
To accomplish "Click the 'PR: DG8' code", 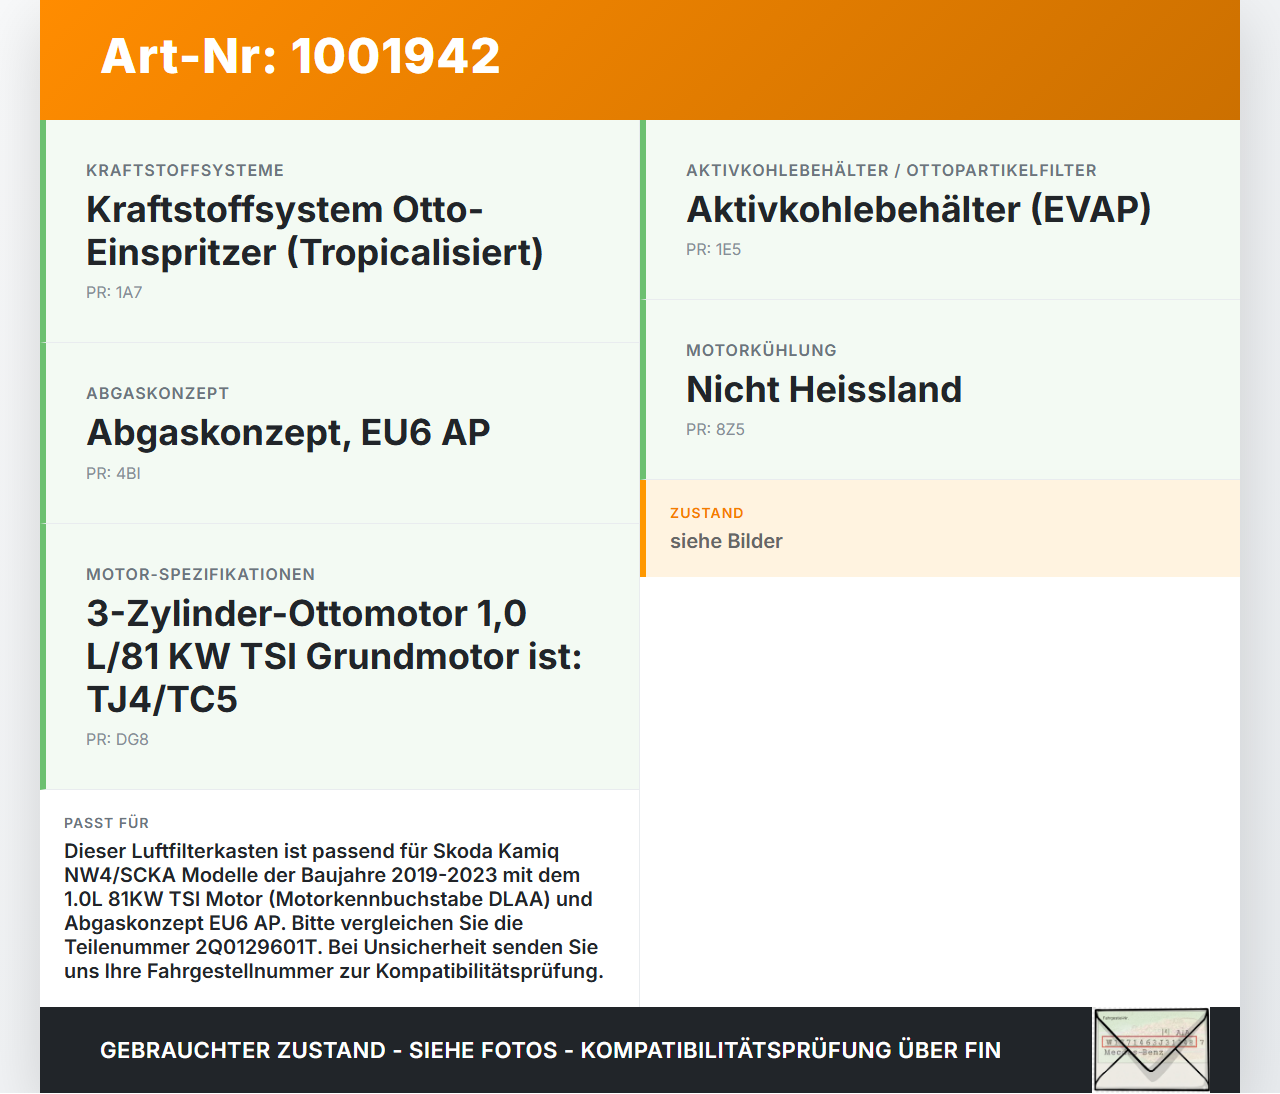I will [x=117, y=740].
